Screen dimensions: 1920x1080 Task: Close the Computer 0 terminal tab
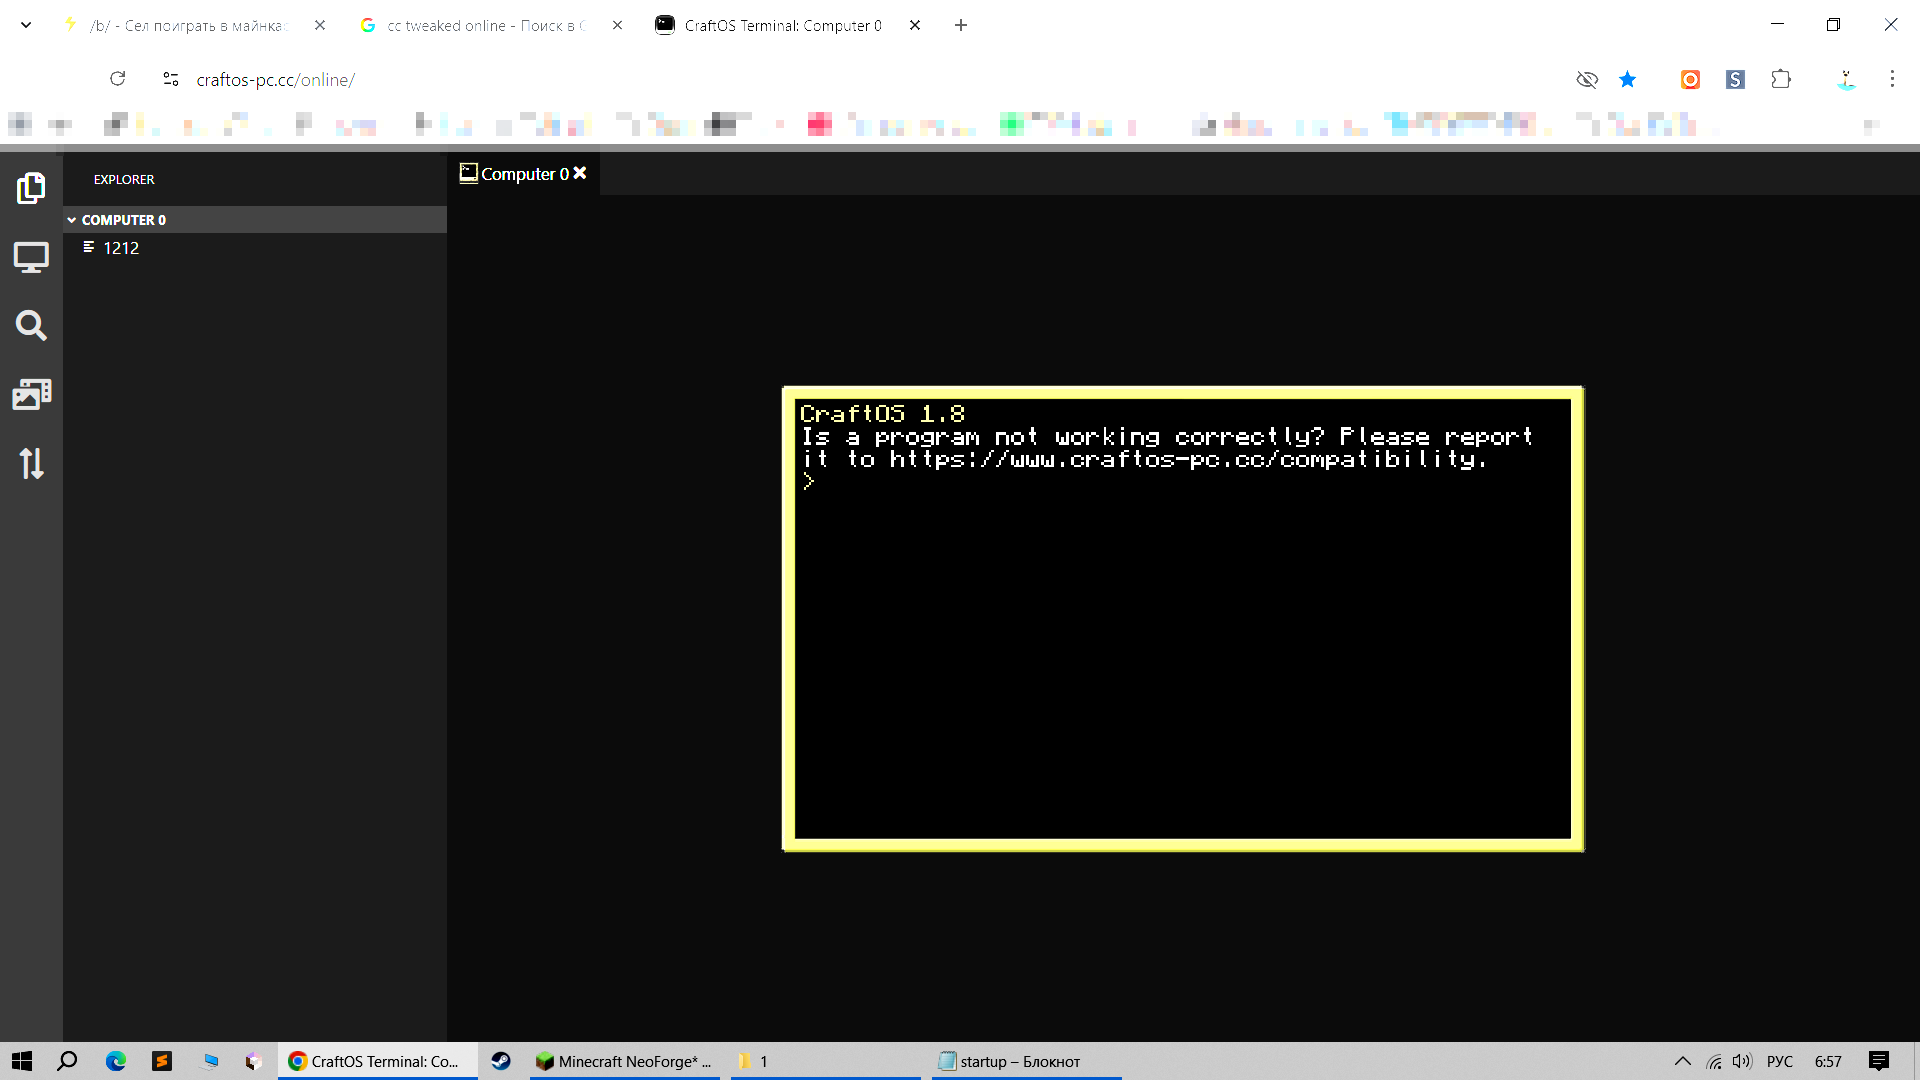[x=580, y=173]
